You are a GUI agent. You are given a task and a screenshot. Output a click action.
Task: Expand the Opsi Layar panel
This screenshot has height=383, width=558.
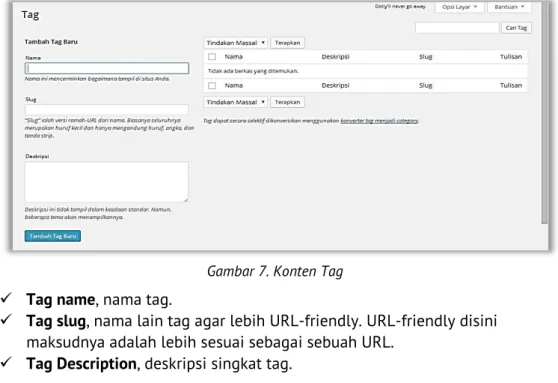tap(459, 7)
